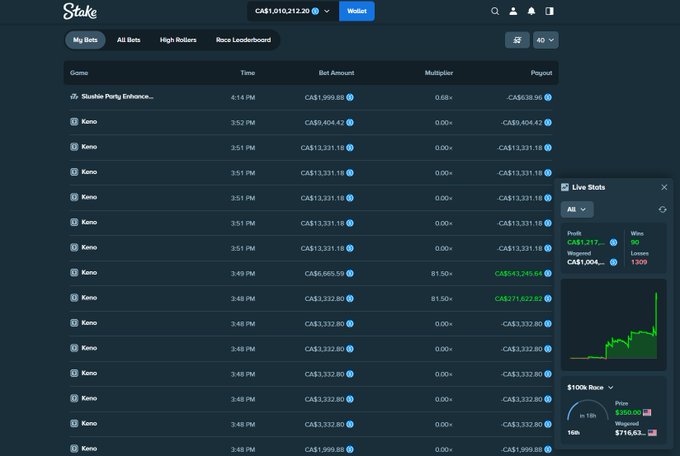Switch to the My Bets tab
The height and width of the screenshot is (456, 680).
85,40
